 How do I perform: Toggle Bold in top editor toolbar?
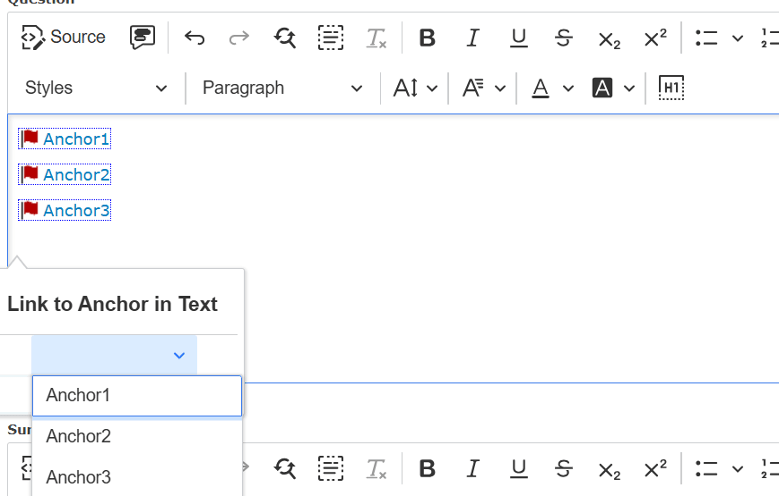pyautogui.click(x=427, y=38)
